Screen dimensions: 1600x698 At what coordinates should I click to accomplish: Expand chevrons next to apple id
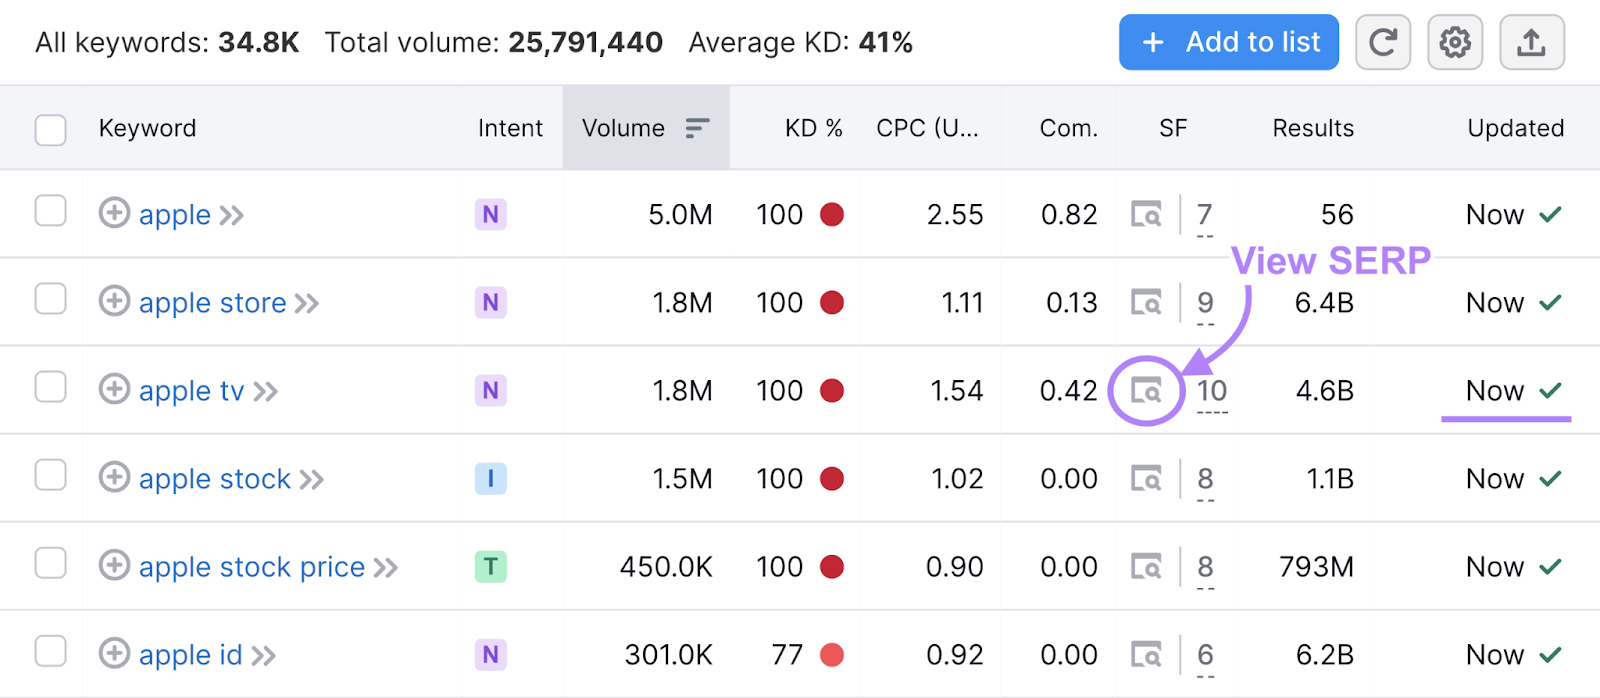264,656
